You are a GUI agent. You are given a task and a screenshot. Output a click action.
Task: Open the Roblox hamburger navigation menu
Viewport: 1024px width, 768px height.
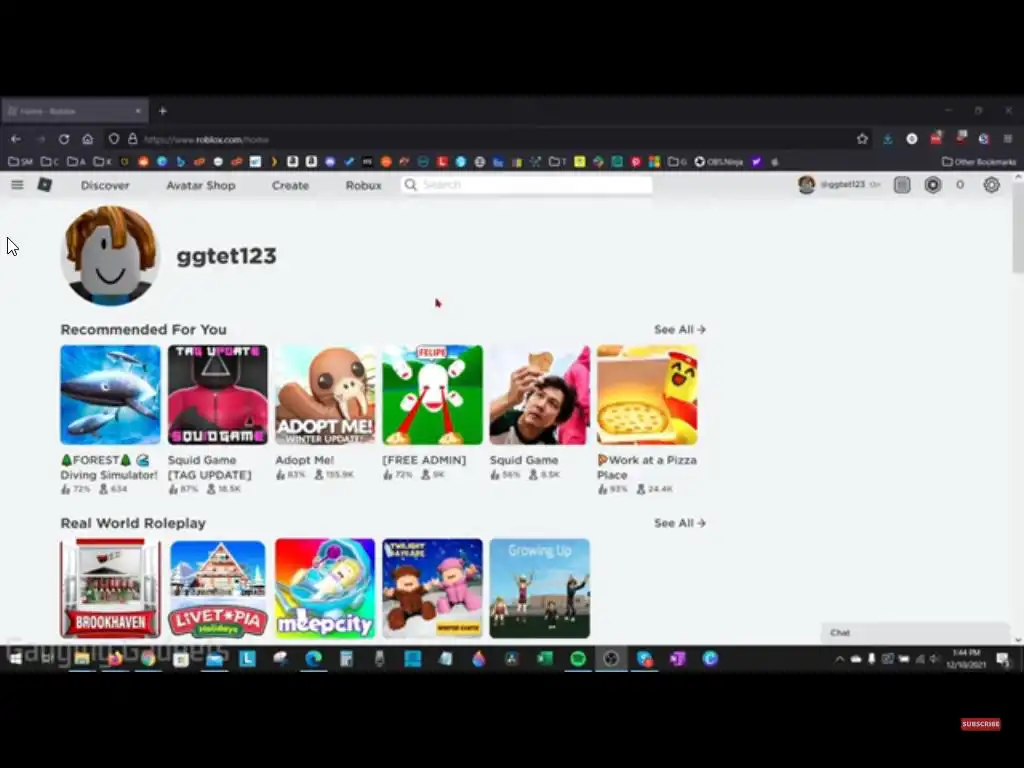point(18,185)
